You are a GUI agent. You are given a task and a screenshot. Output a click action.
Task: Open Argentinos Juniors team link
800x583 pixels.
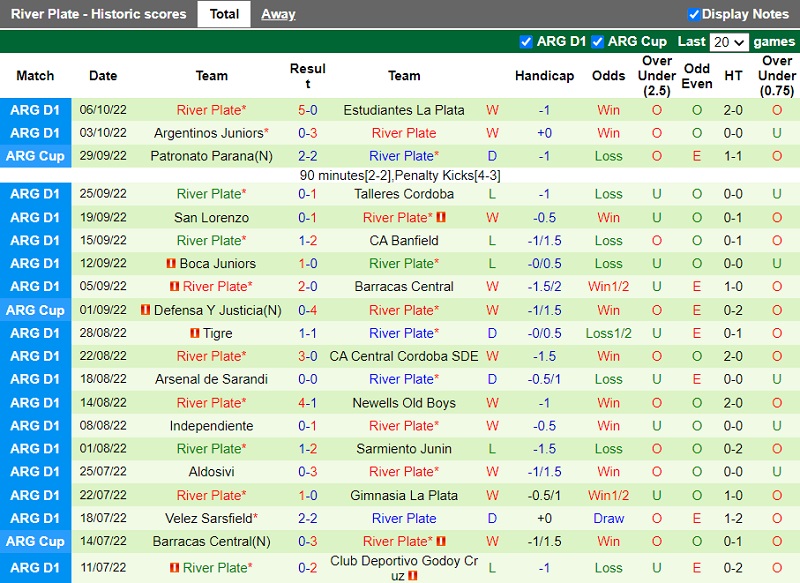tap(209, 133)
